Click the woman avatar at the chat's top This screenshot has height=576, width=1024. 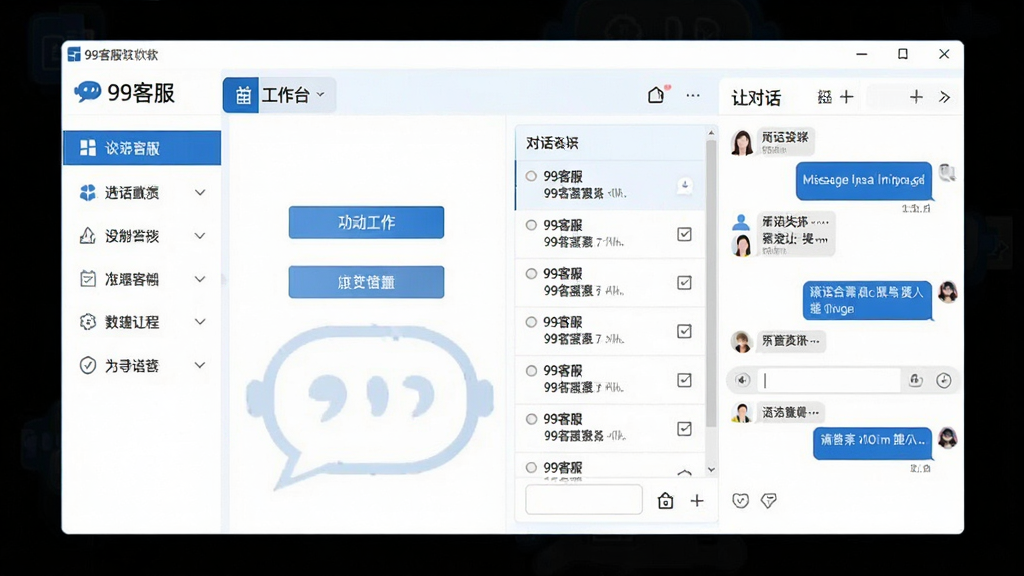point(742,142)
